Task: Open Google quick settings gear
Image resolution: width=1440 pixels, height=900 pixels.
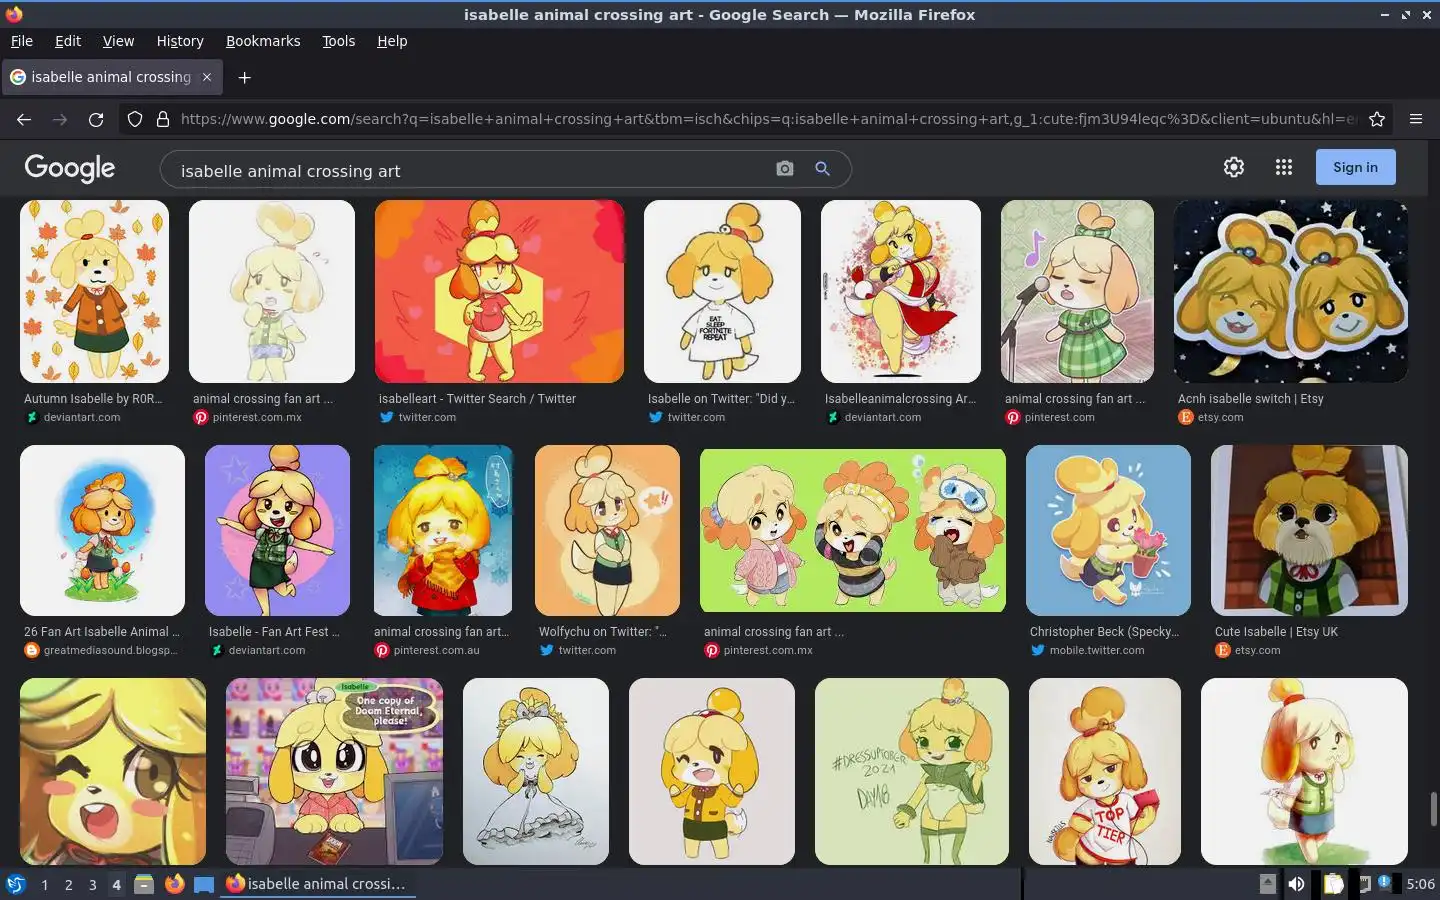Action: click(1234, 167)
